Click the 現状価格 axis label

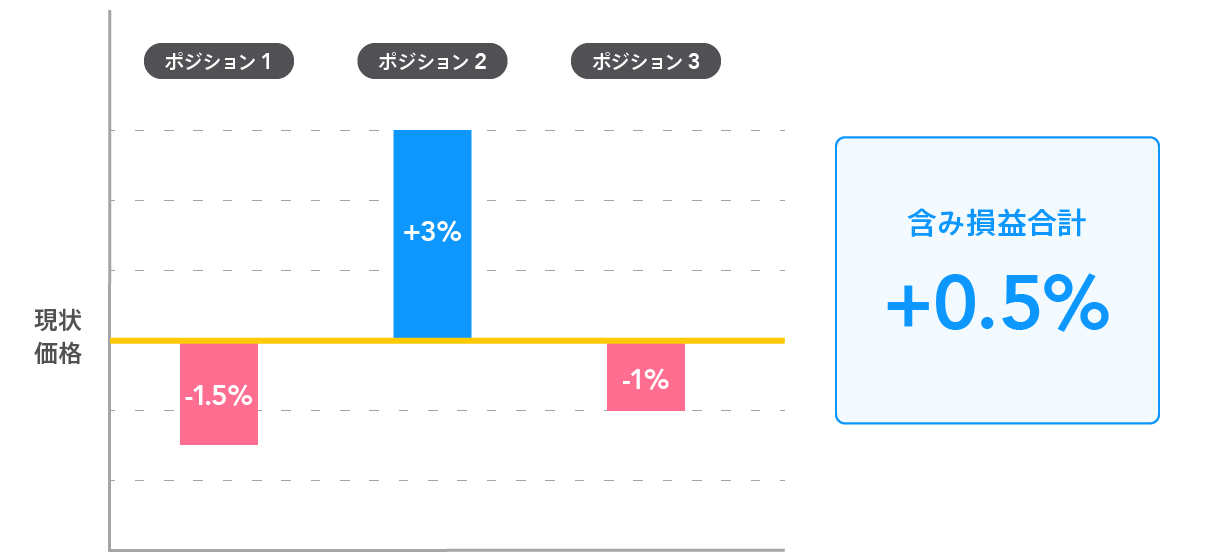(x=58, y=337)
